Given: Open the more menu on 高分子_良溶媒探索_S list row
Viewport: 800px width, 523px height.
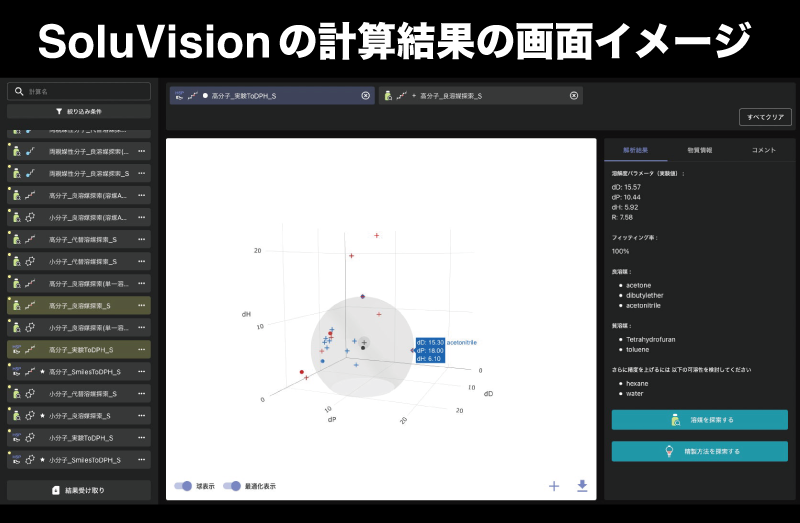Looking at the screenshot, I should [141, 305].
